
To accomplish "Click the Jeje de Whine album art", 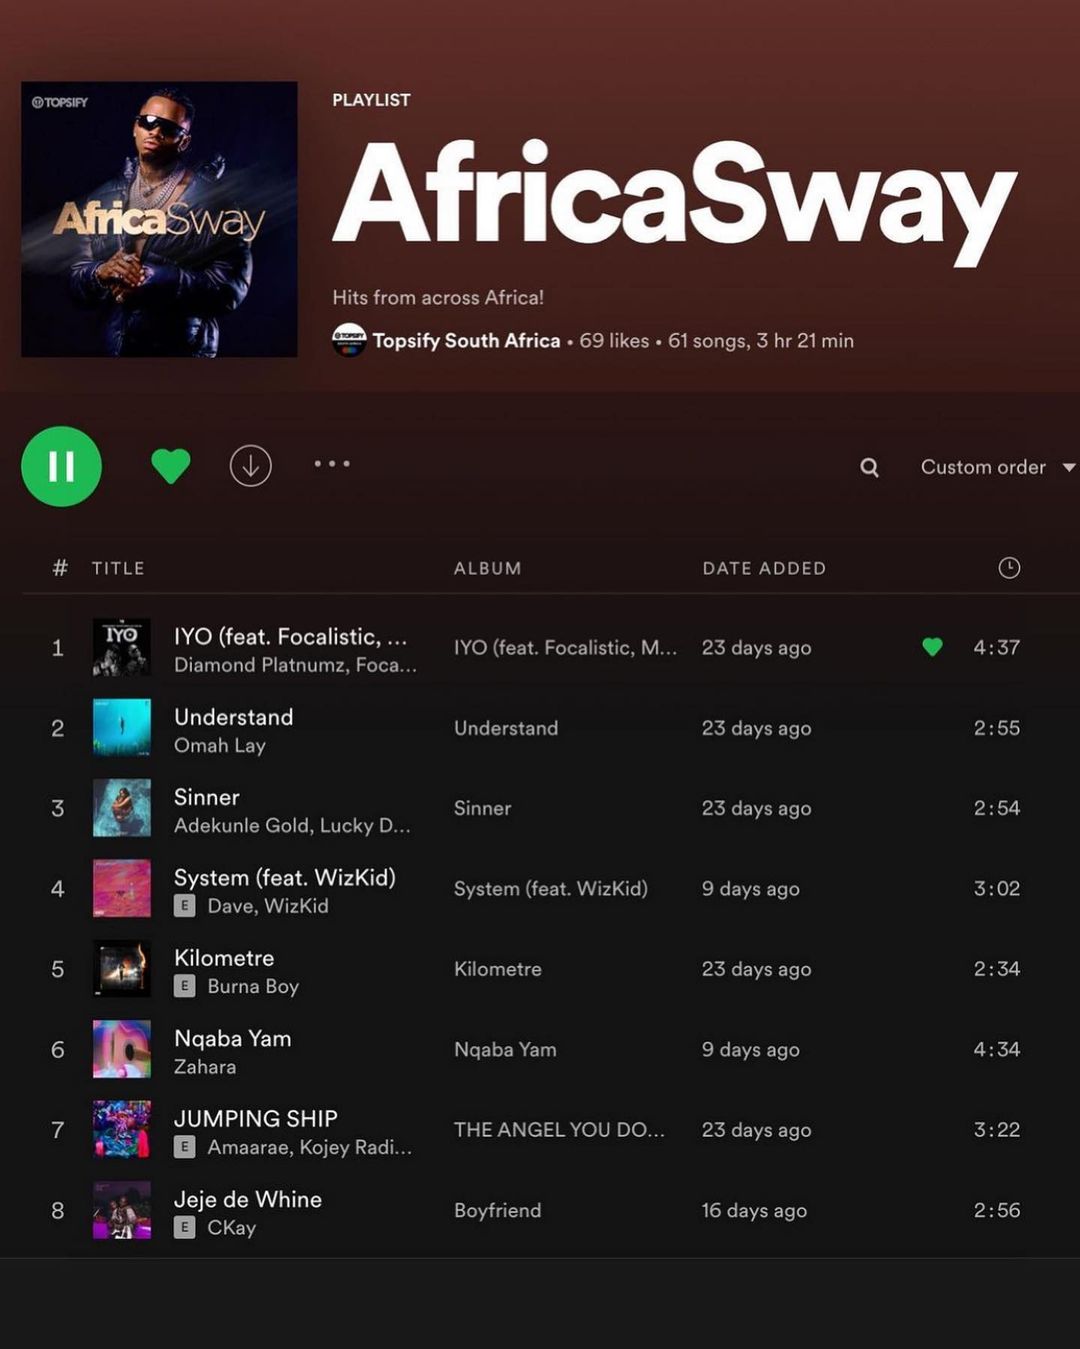I will (x=122, y=1210).
